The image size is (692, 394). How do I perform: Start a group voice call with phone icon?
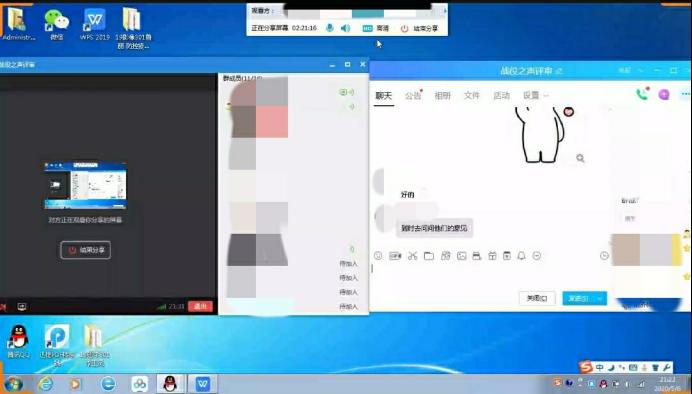(x=642, y=94)
